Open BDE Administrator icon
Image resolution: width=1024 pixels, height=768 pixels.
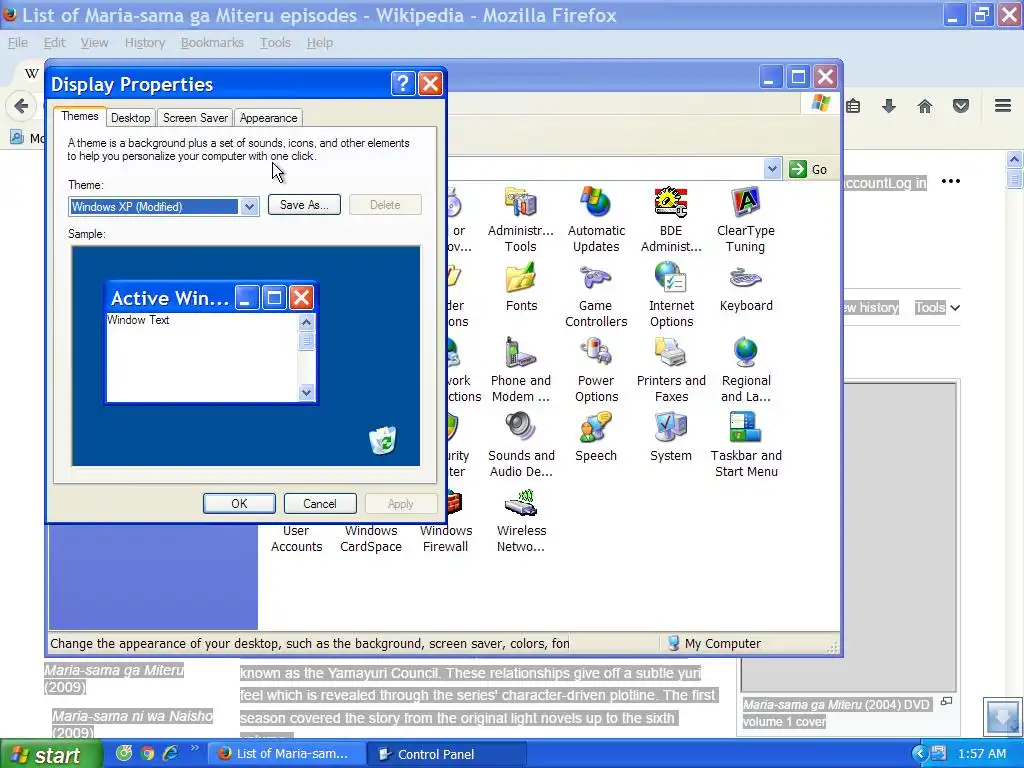(671, 219)
